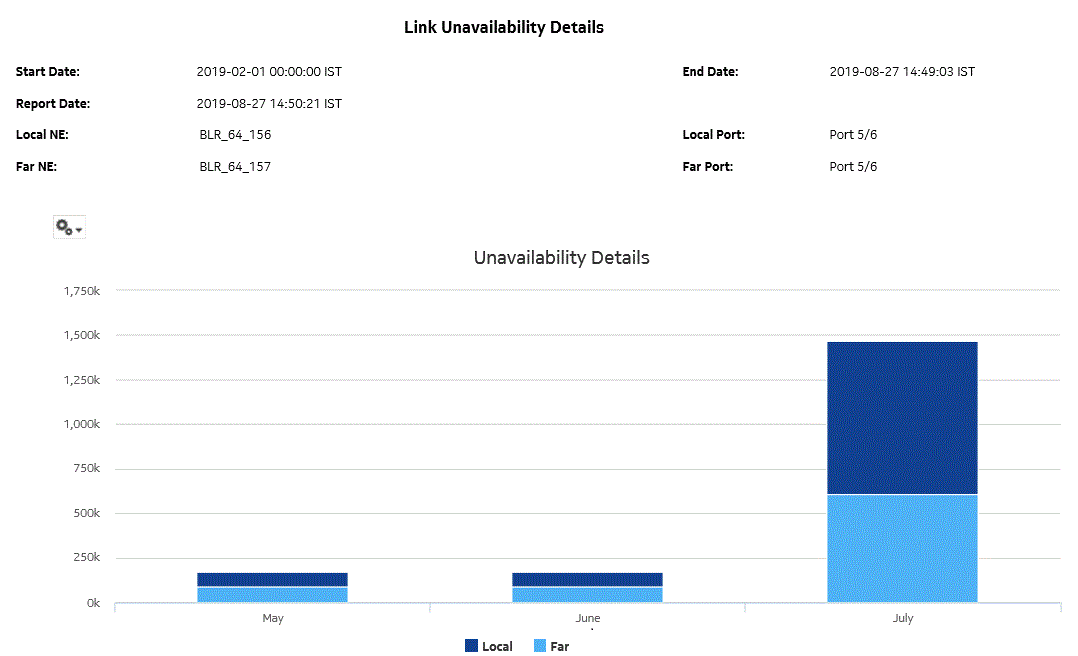Click the June stacked bar
Viewport: 1078px width, 656px height.
[x=587, y=585]
